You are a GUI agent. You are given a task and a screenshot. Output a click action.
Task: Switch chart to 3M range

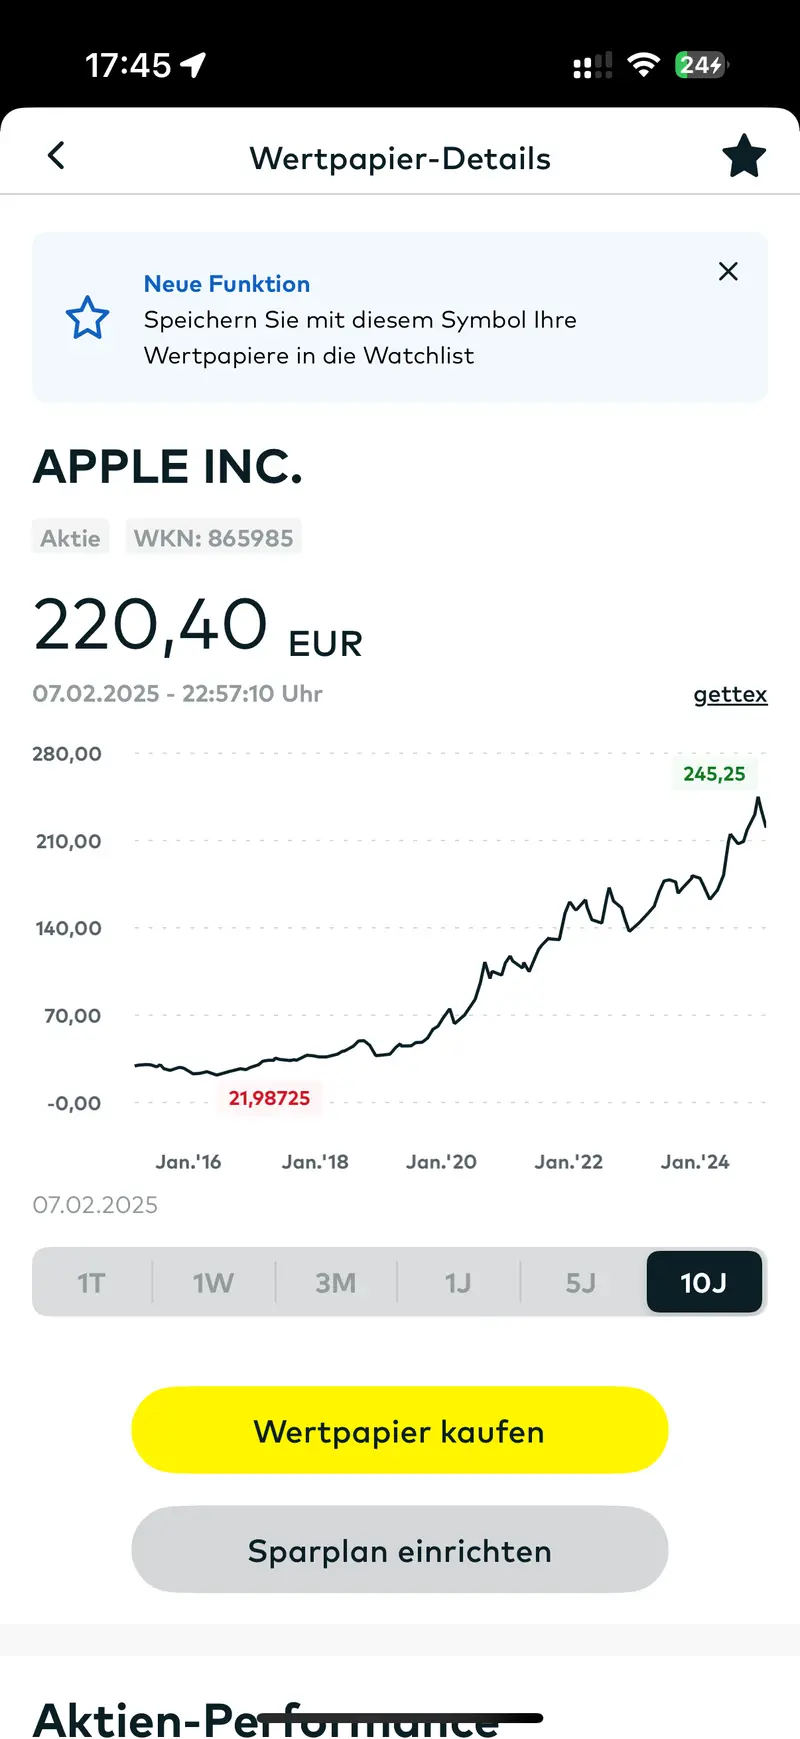[x=336, y=1282]
